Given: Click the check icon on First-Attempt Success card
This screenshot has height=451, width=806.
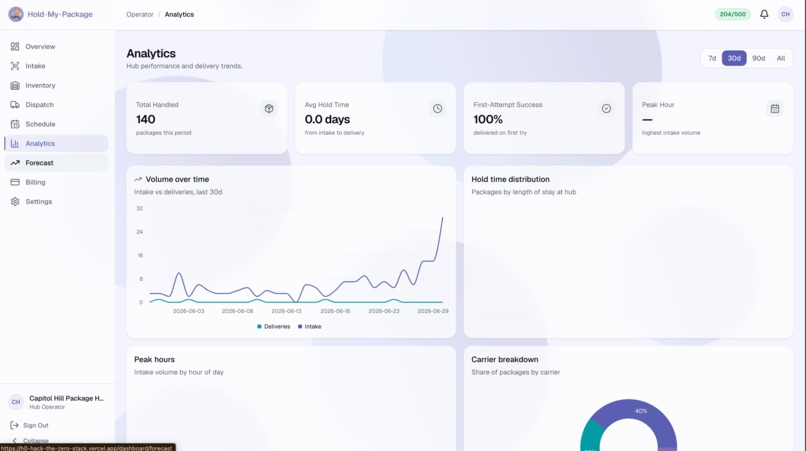Looking at the screenshot, I should pyautogui.click(x=607, y=109).
